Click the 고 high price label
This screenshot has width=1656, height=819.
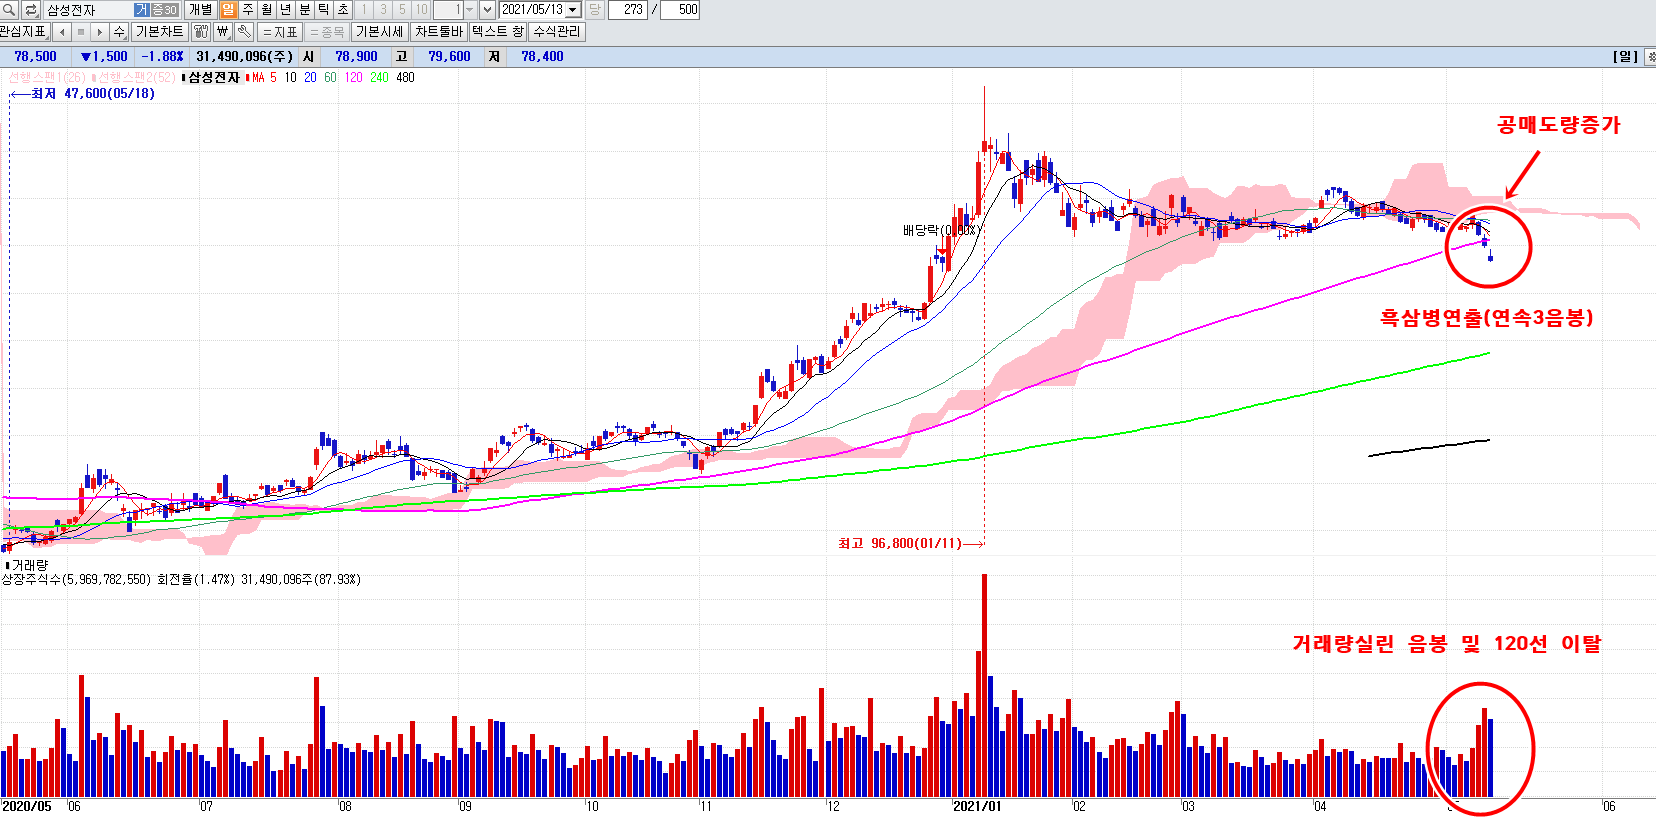[401, 57]
